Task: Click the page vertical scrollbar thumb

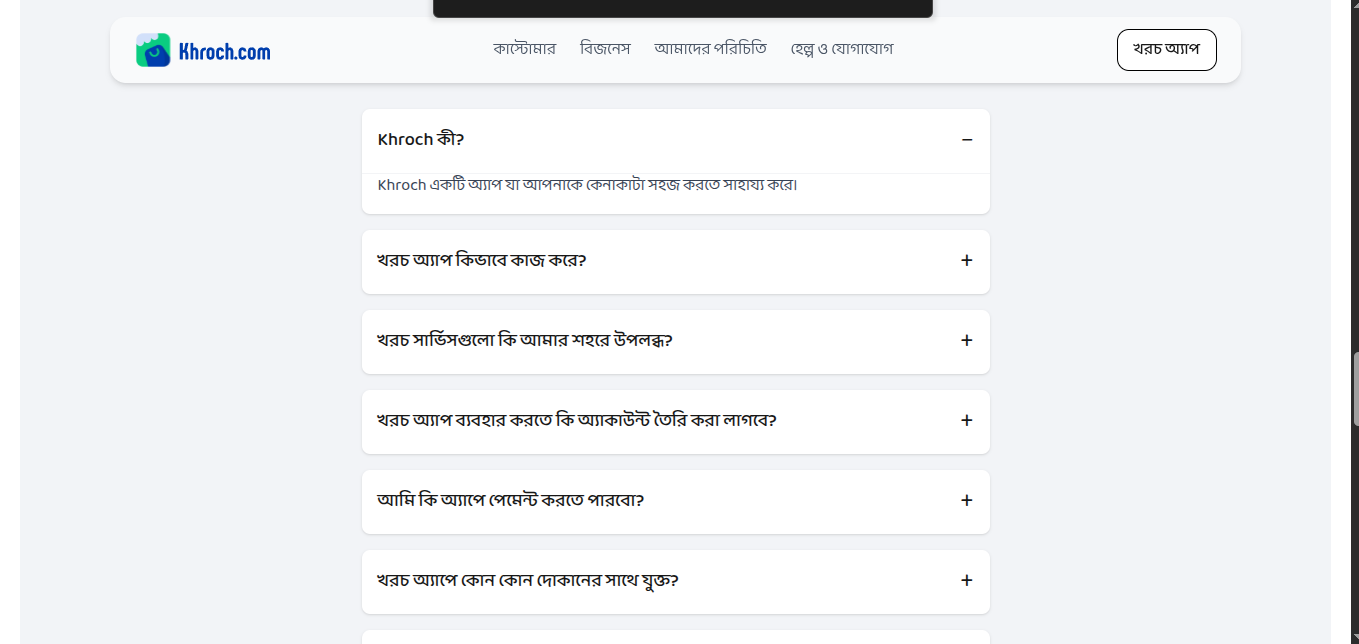Action: coord(1356,390)
